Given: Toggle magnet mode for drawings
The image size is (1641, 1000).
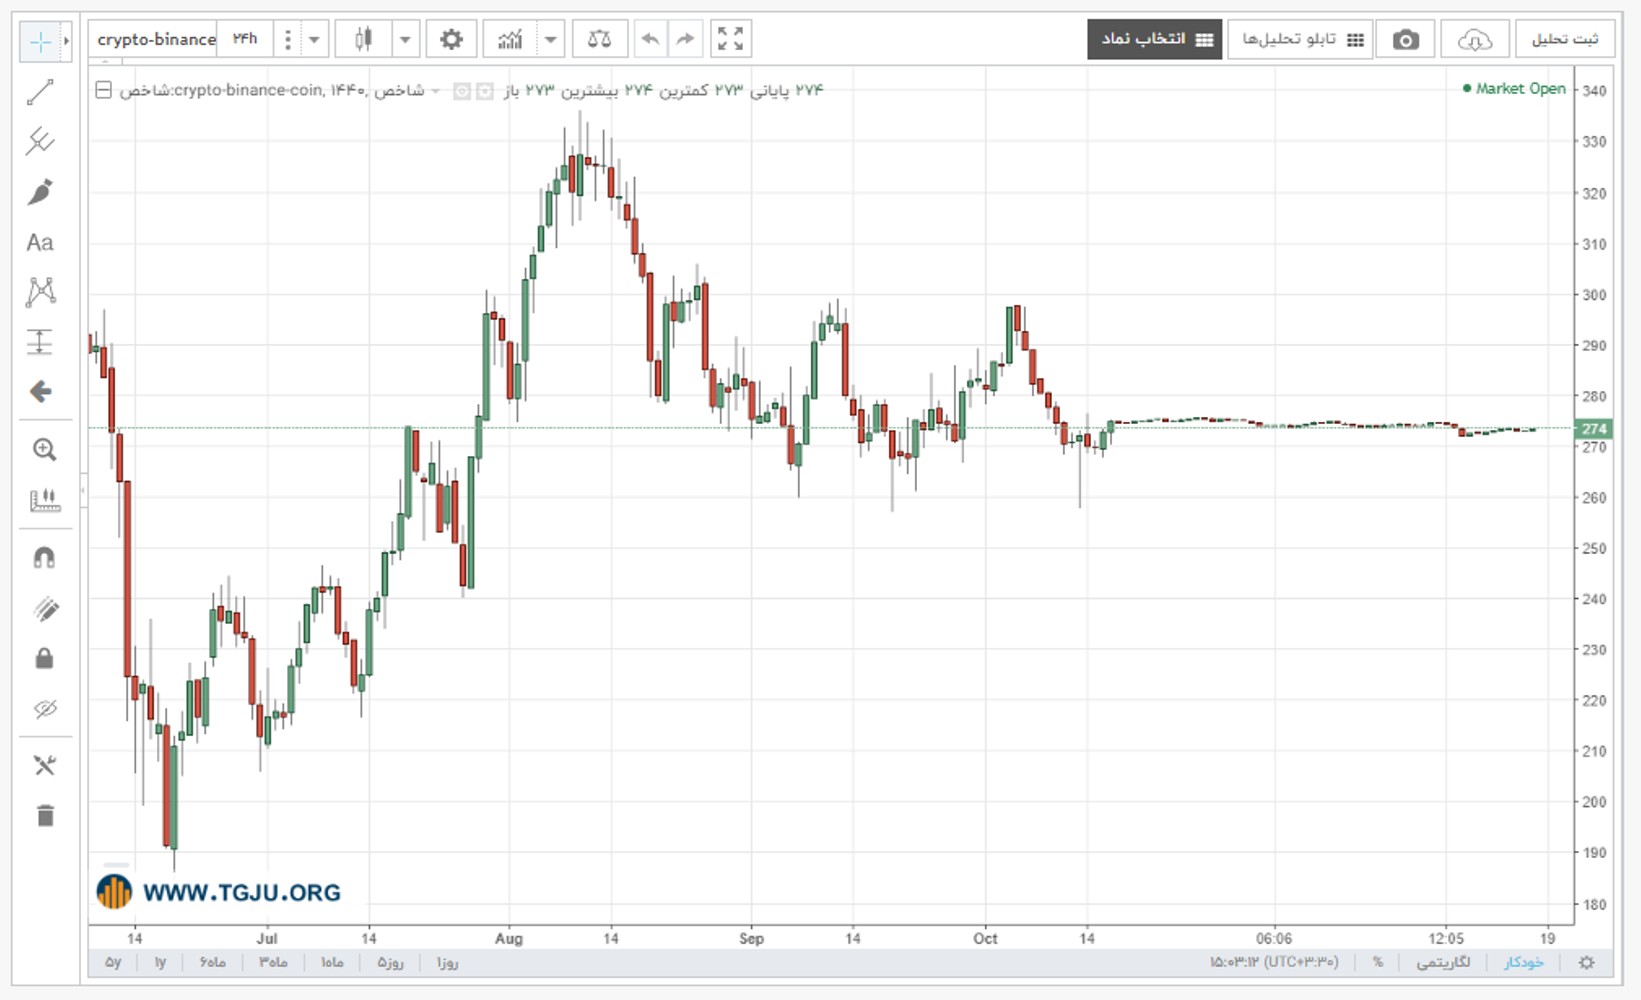Looking at the screenshot, I should 44,558.
